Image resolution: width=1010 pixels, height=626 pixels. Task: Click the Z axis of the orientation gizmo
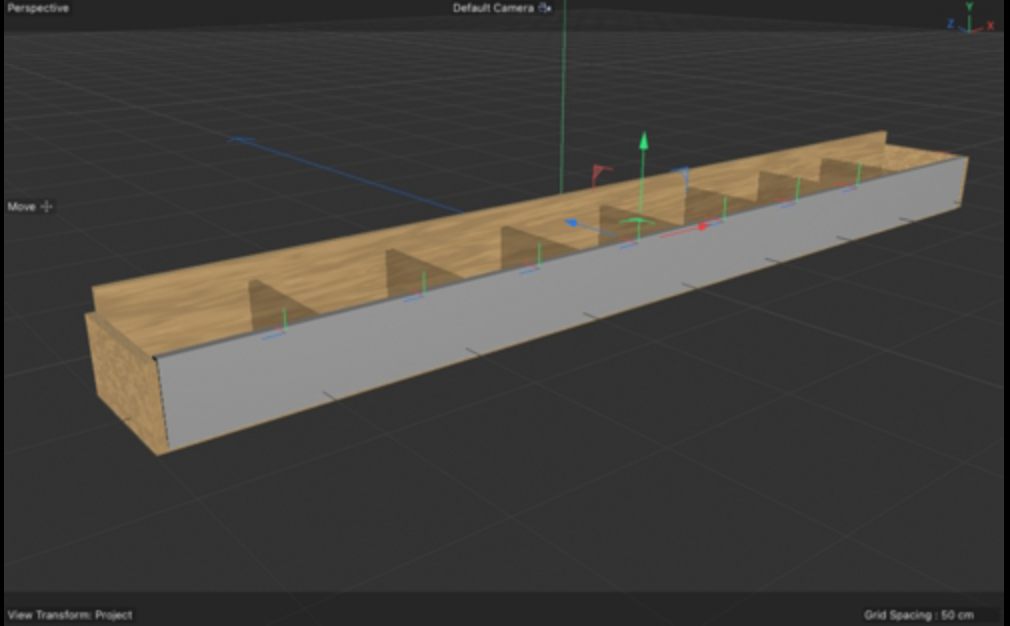pyautogui.click(x=951, y=24)
